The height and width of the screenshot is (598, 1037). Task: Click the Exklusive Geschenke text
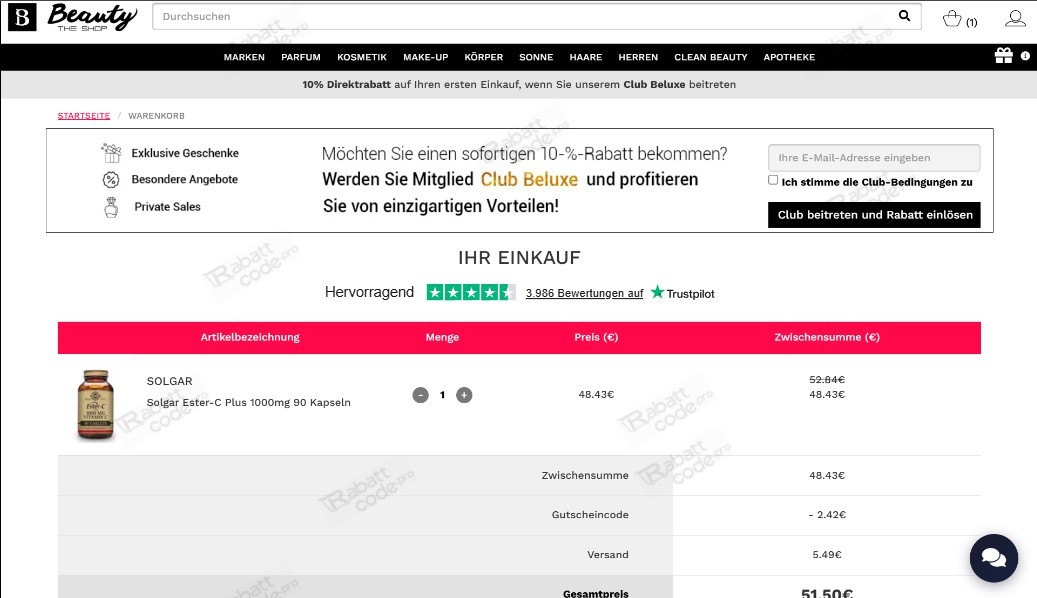185,153
